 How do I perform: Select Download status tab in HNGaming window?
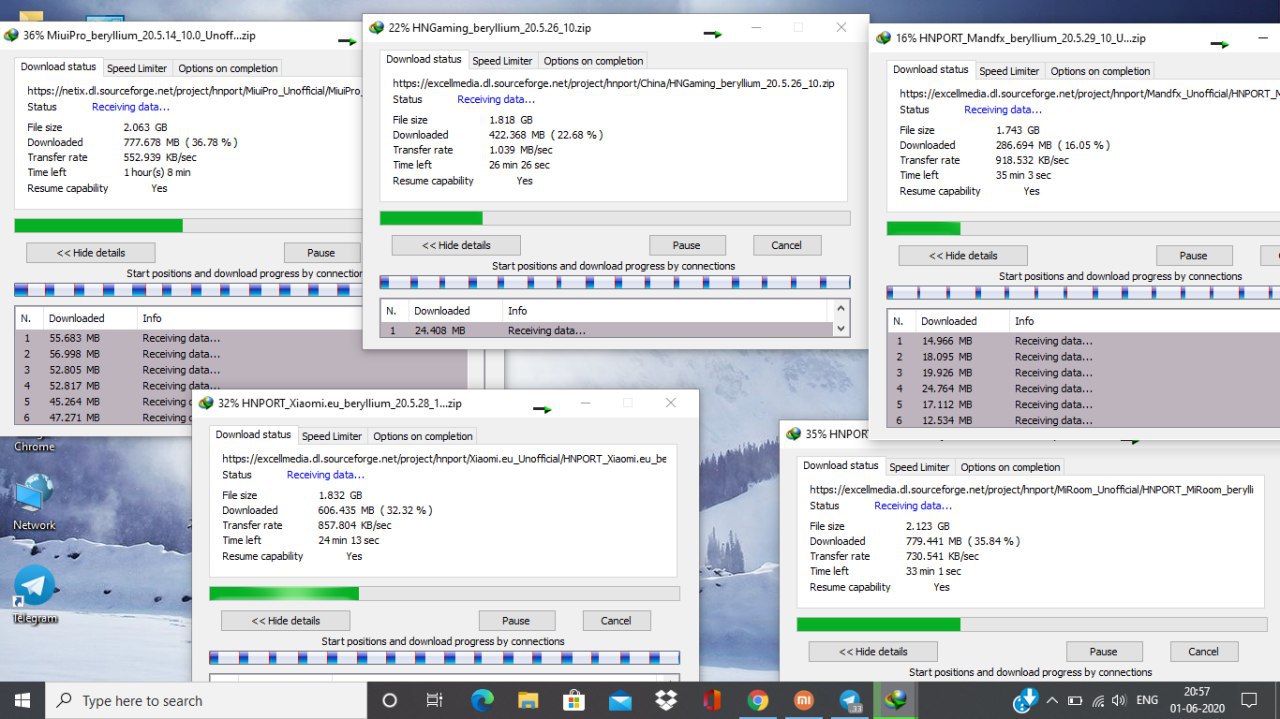[x=424, y=59]
